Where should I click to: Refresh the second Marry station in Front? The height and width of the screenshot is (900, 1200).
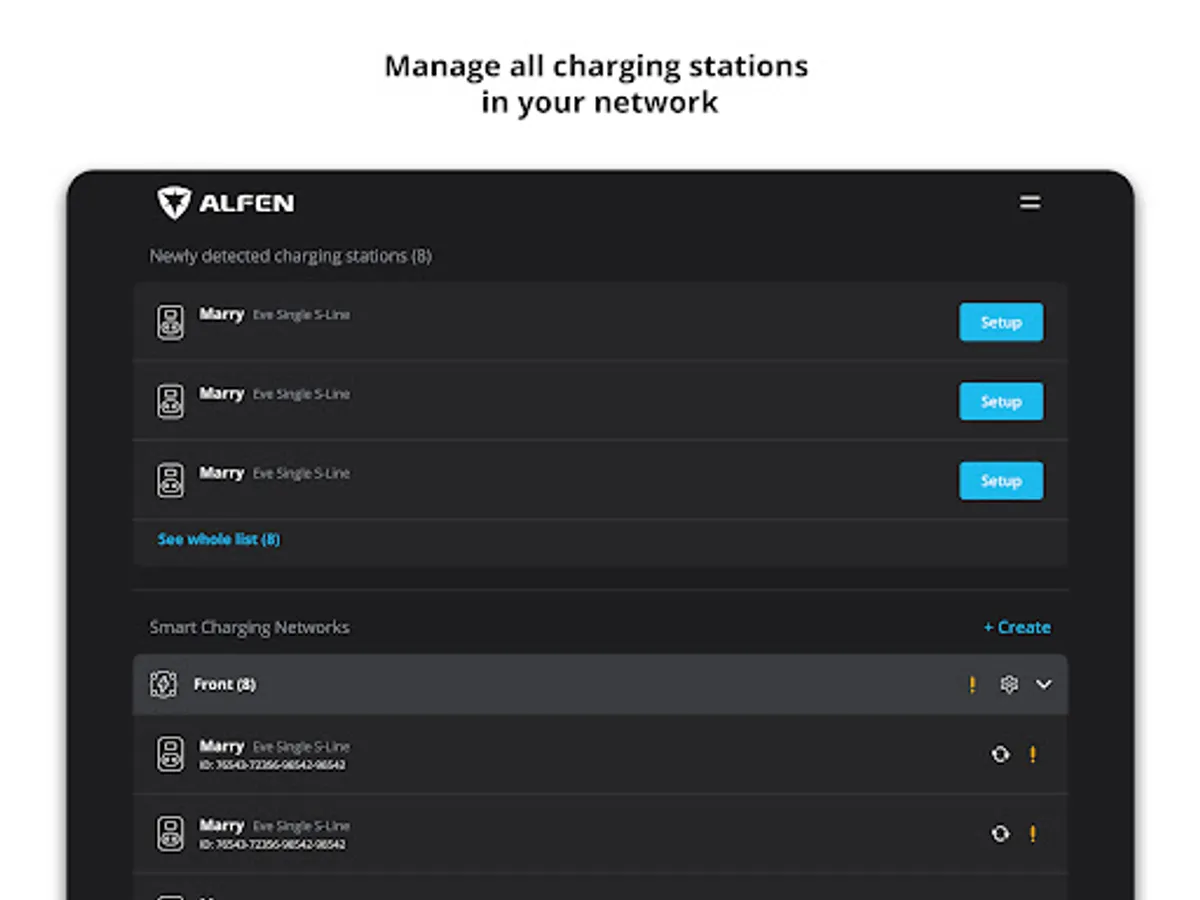coord(1000,834)
